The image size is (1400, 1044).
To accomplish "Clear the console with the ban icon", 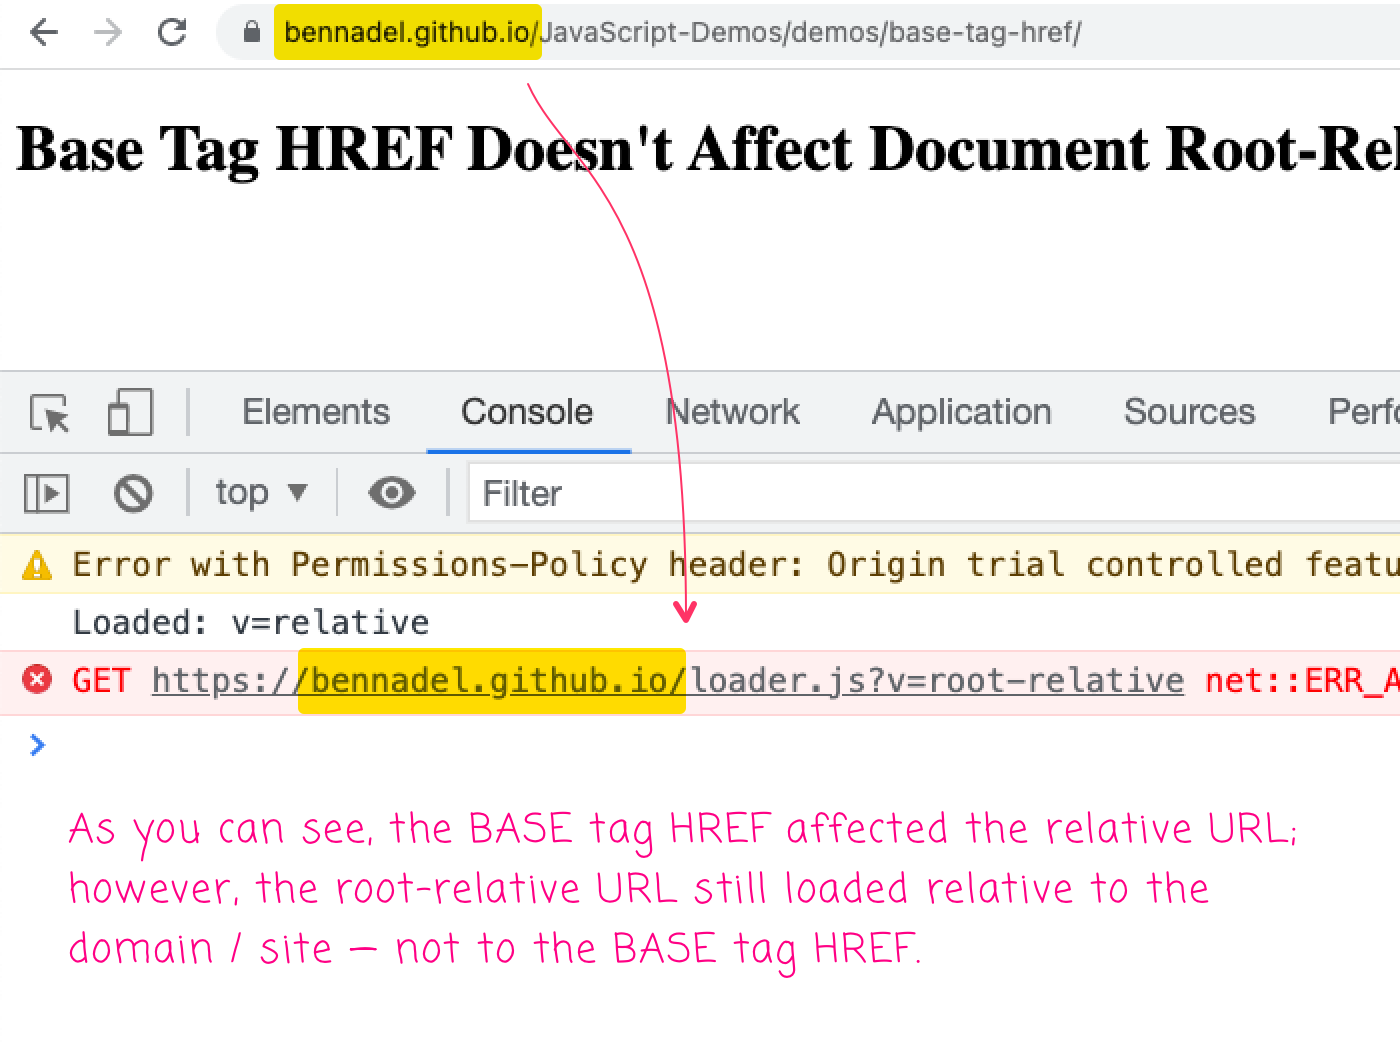I will [x=133, y=493].
